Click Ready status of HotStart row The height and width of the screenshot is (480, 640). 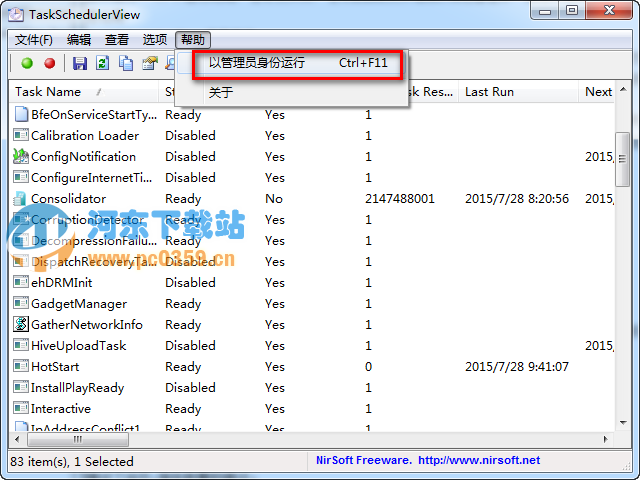183,367
